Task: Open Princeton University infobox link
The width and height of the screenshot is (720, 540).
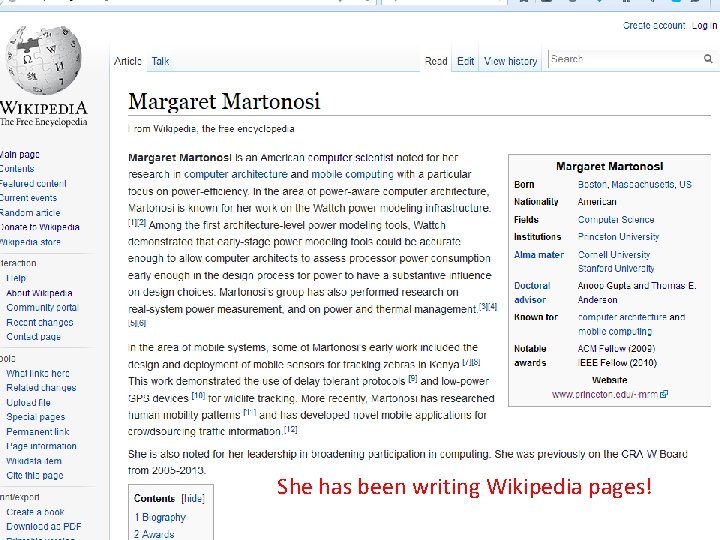Action: coord(618,236)
